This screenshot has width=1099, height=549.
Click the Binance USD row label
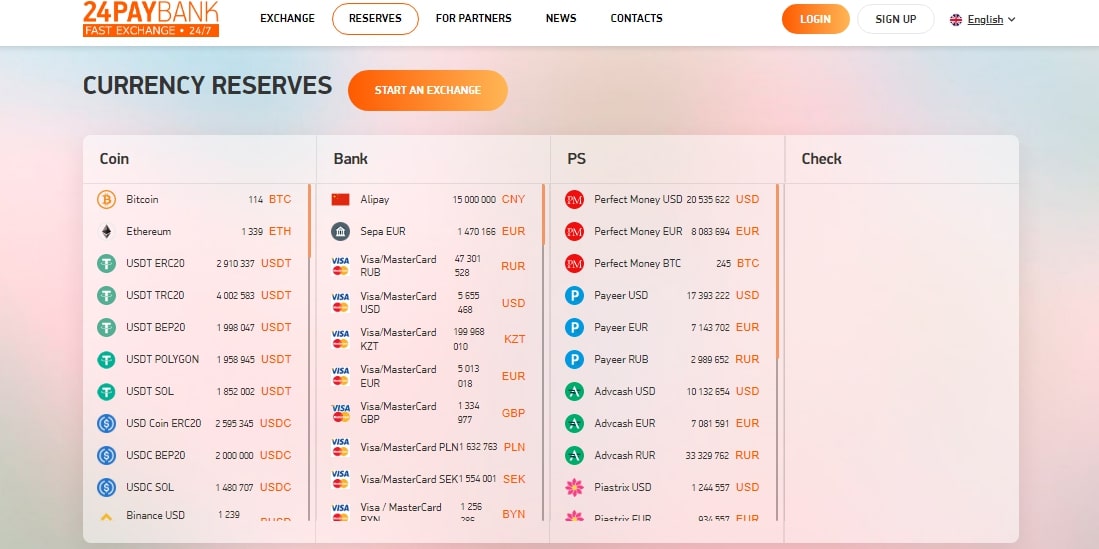[x=156, y=515]
